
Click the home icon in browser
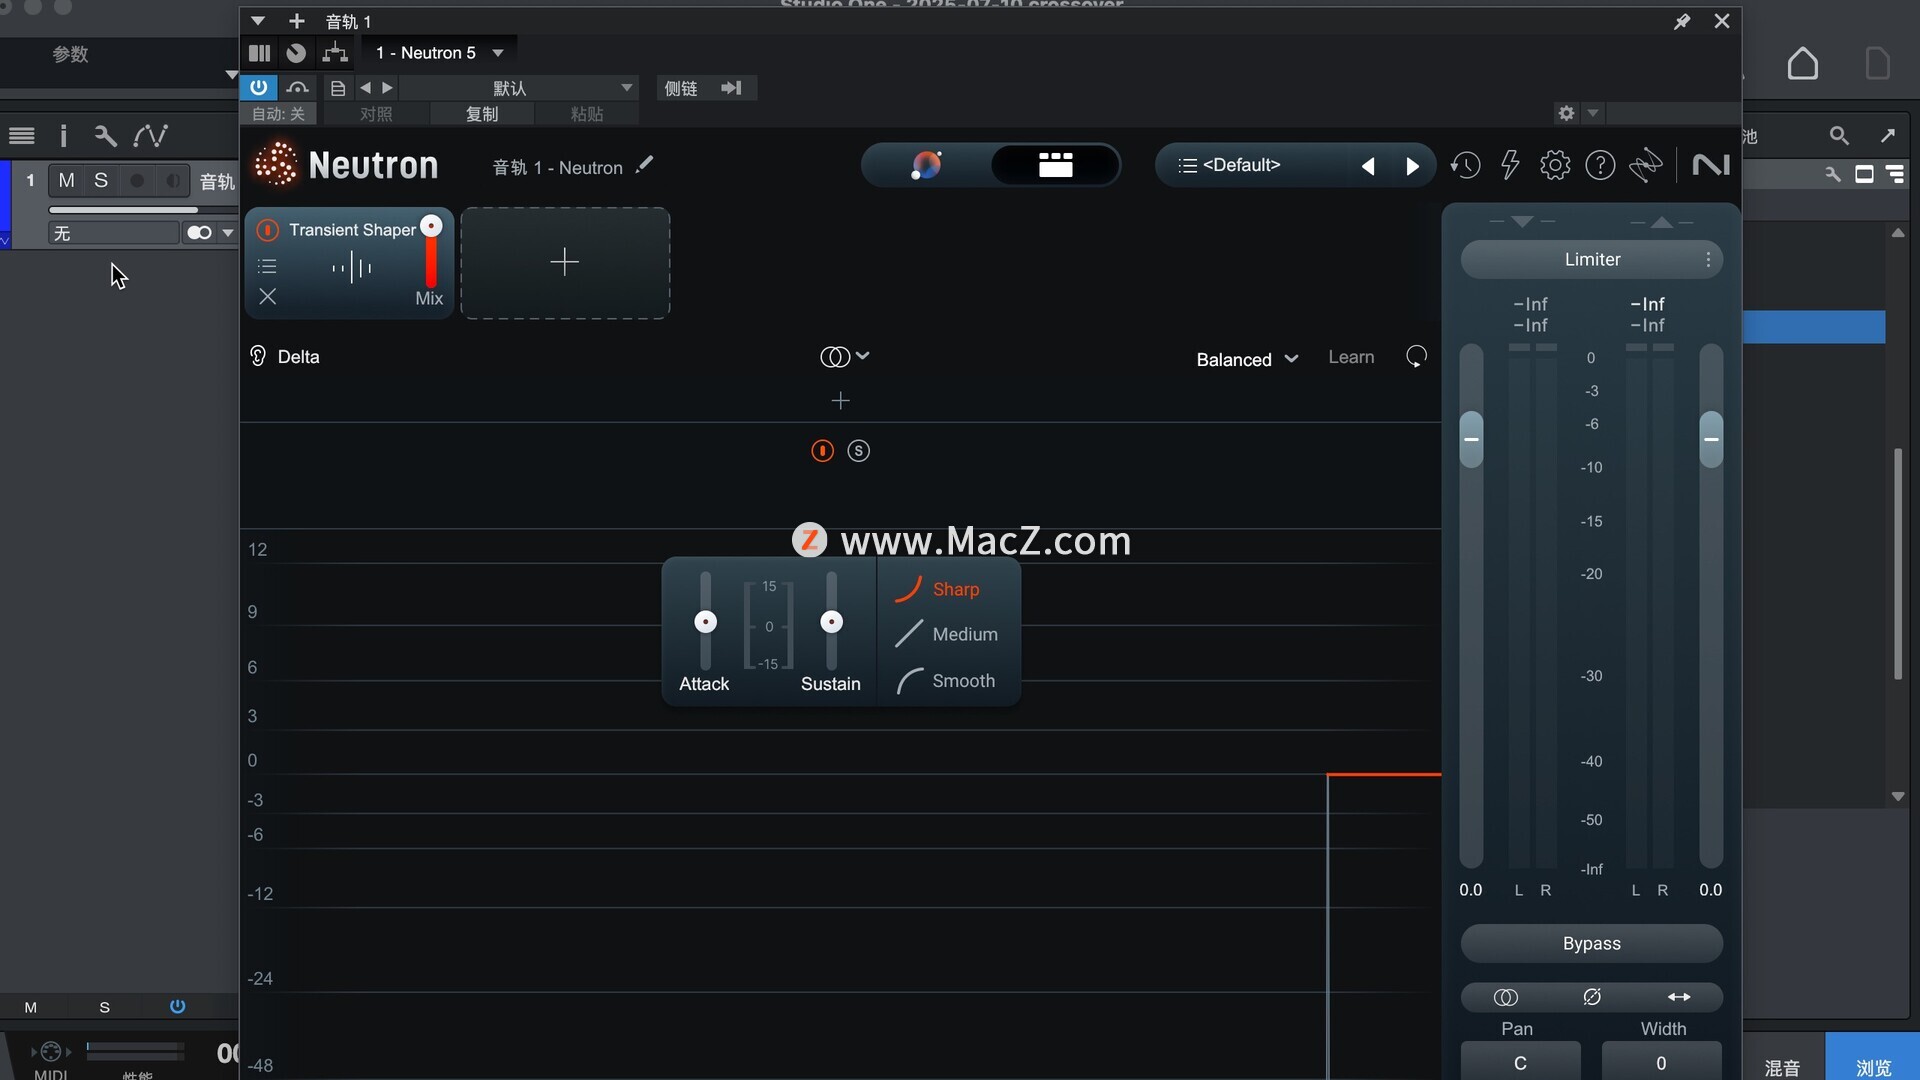click(x=1802, y=63)
